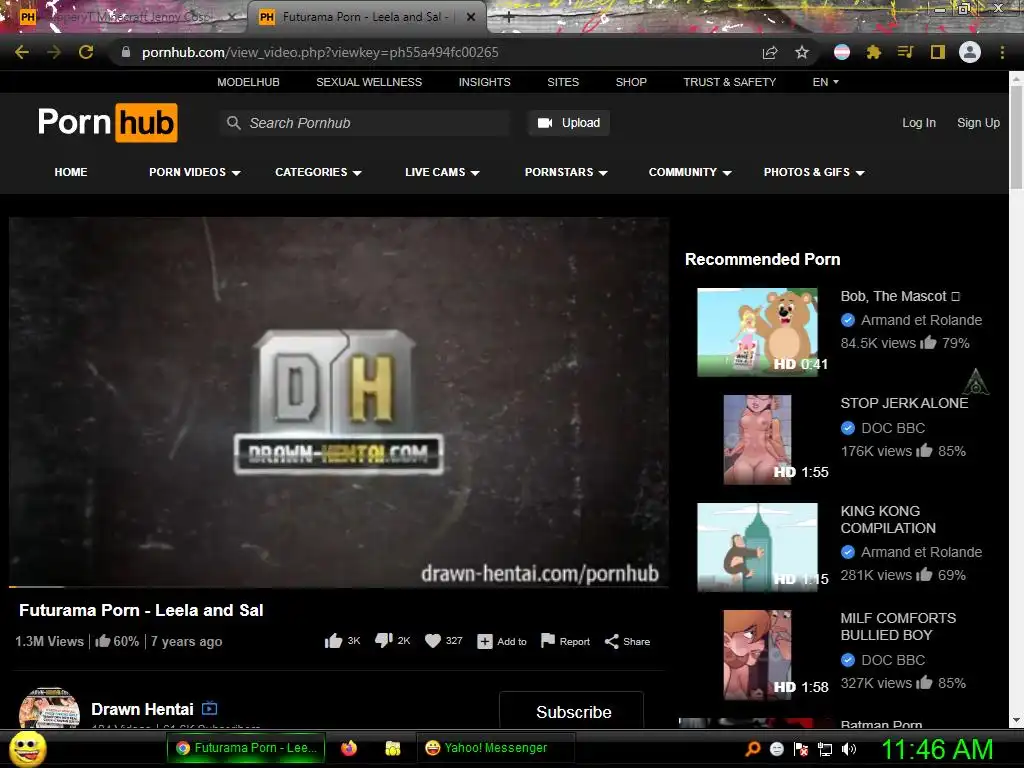Expand the LIVE CAMS dropdown
Viewport: 1024px width, 768px height.
(x=442, y=172)
